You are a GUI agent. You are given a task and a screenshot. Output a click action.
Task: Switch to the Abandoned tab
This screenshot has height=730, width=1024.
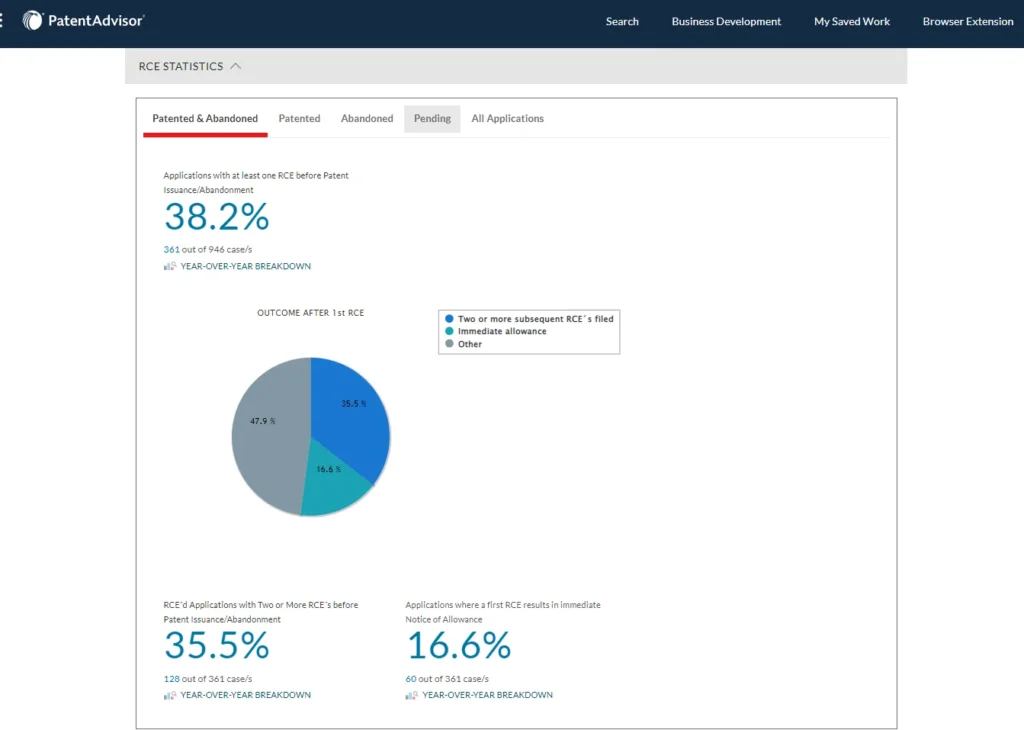(367, 118)
